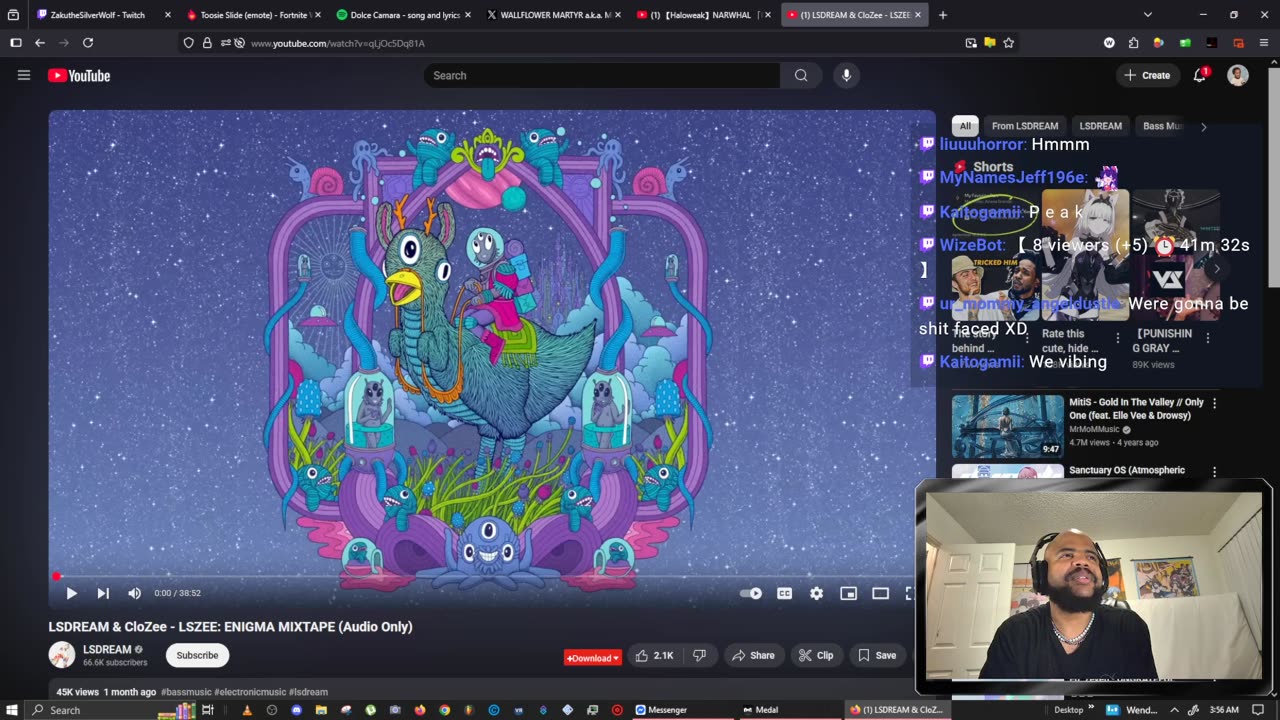Open YouTube notifications bell
Screen dimensions: 1280x720
pyautogui.click(x=1199, y=75)
